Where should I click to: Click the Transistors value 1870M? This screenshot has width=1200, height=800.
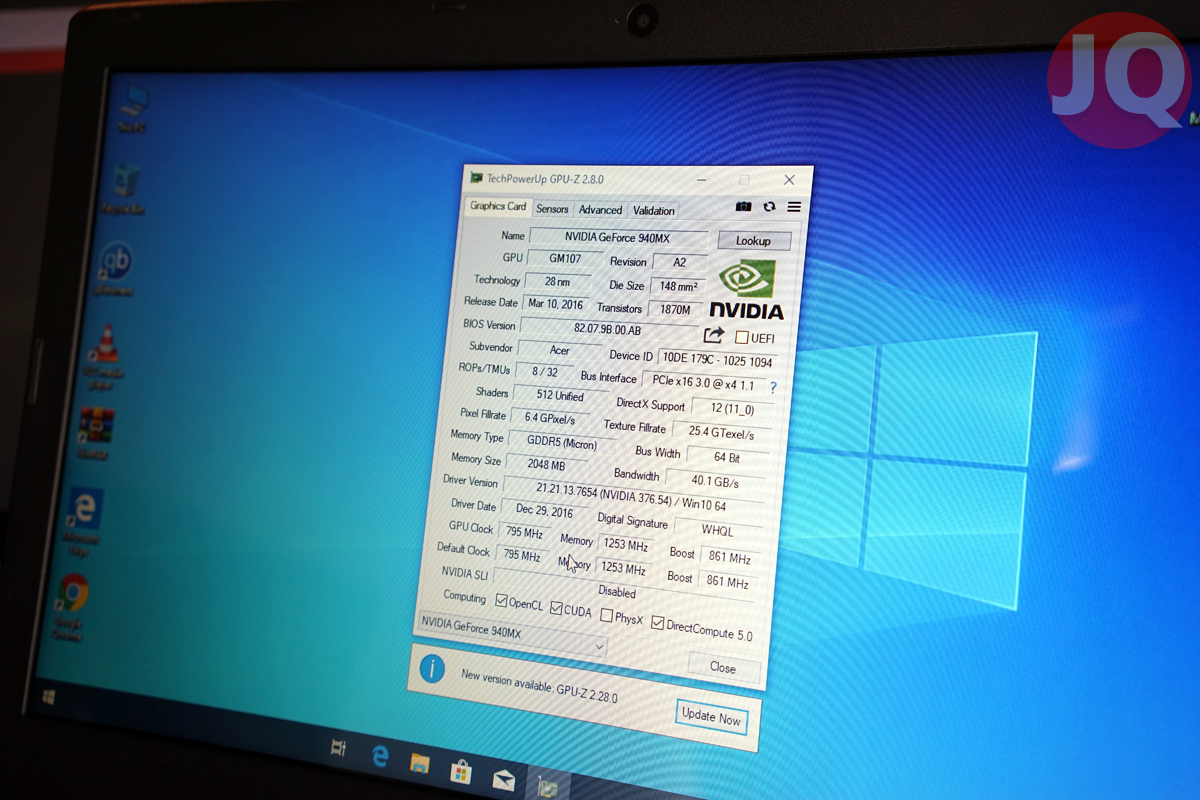coord(675,310)
